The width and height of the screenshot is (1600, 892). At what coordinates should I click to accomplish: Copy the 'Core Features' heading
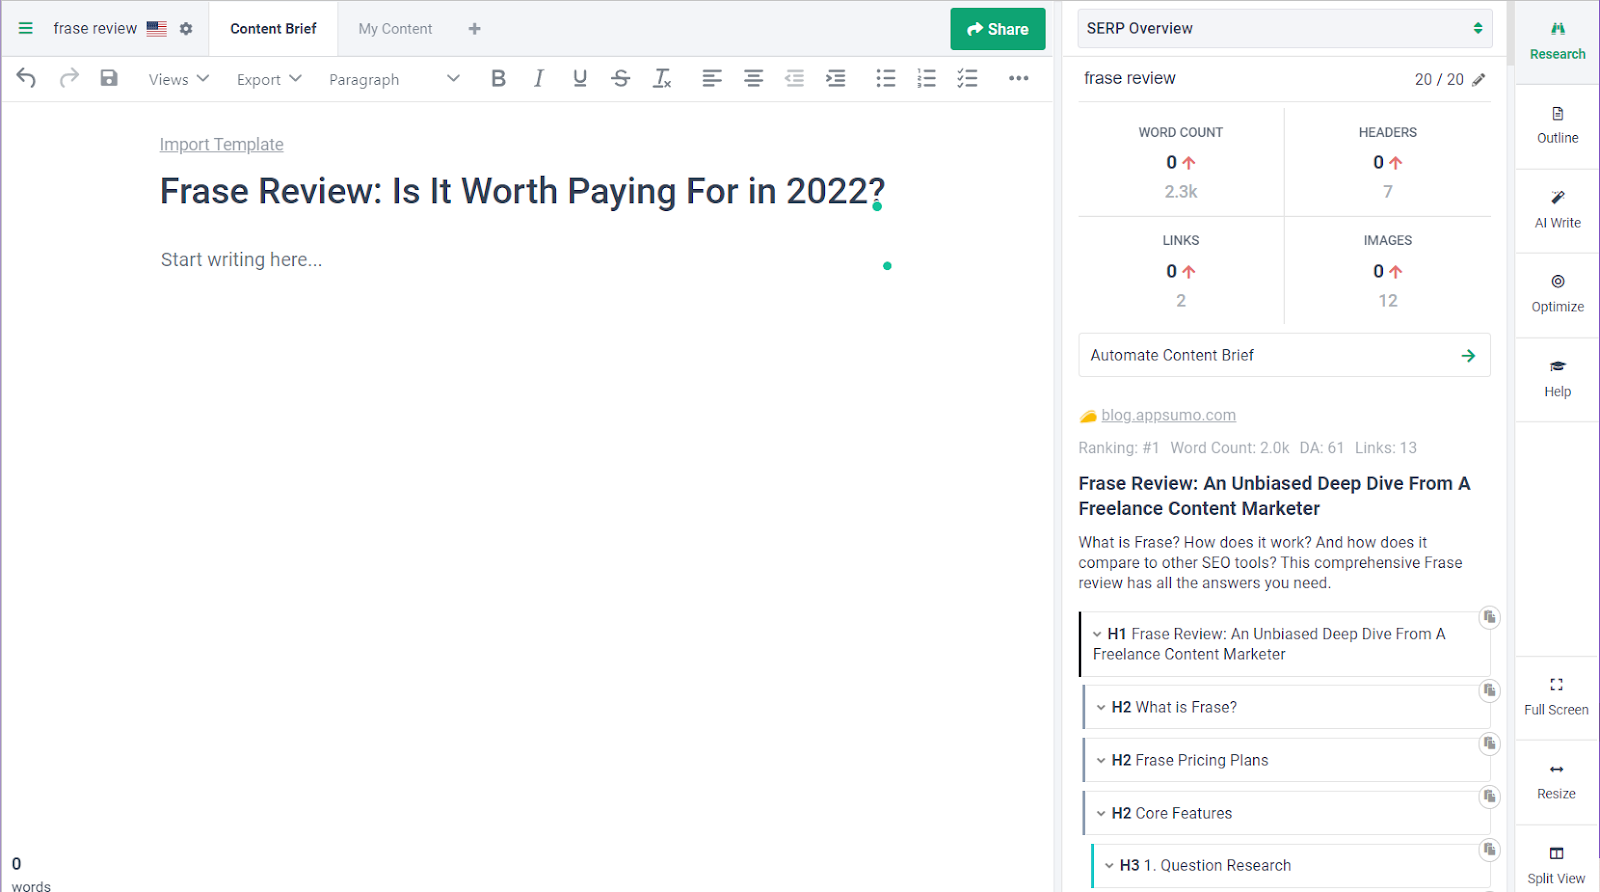click(1490, 796)
